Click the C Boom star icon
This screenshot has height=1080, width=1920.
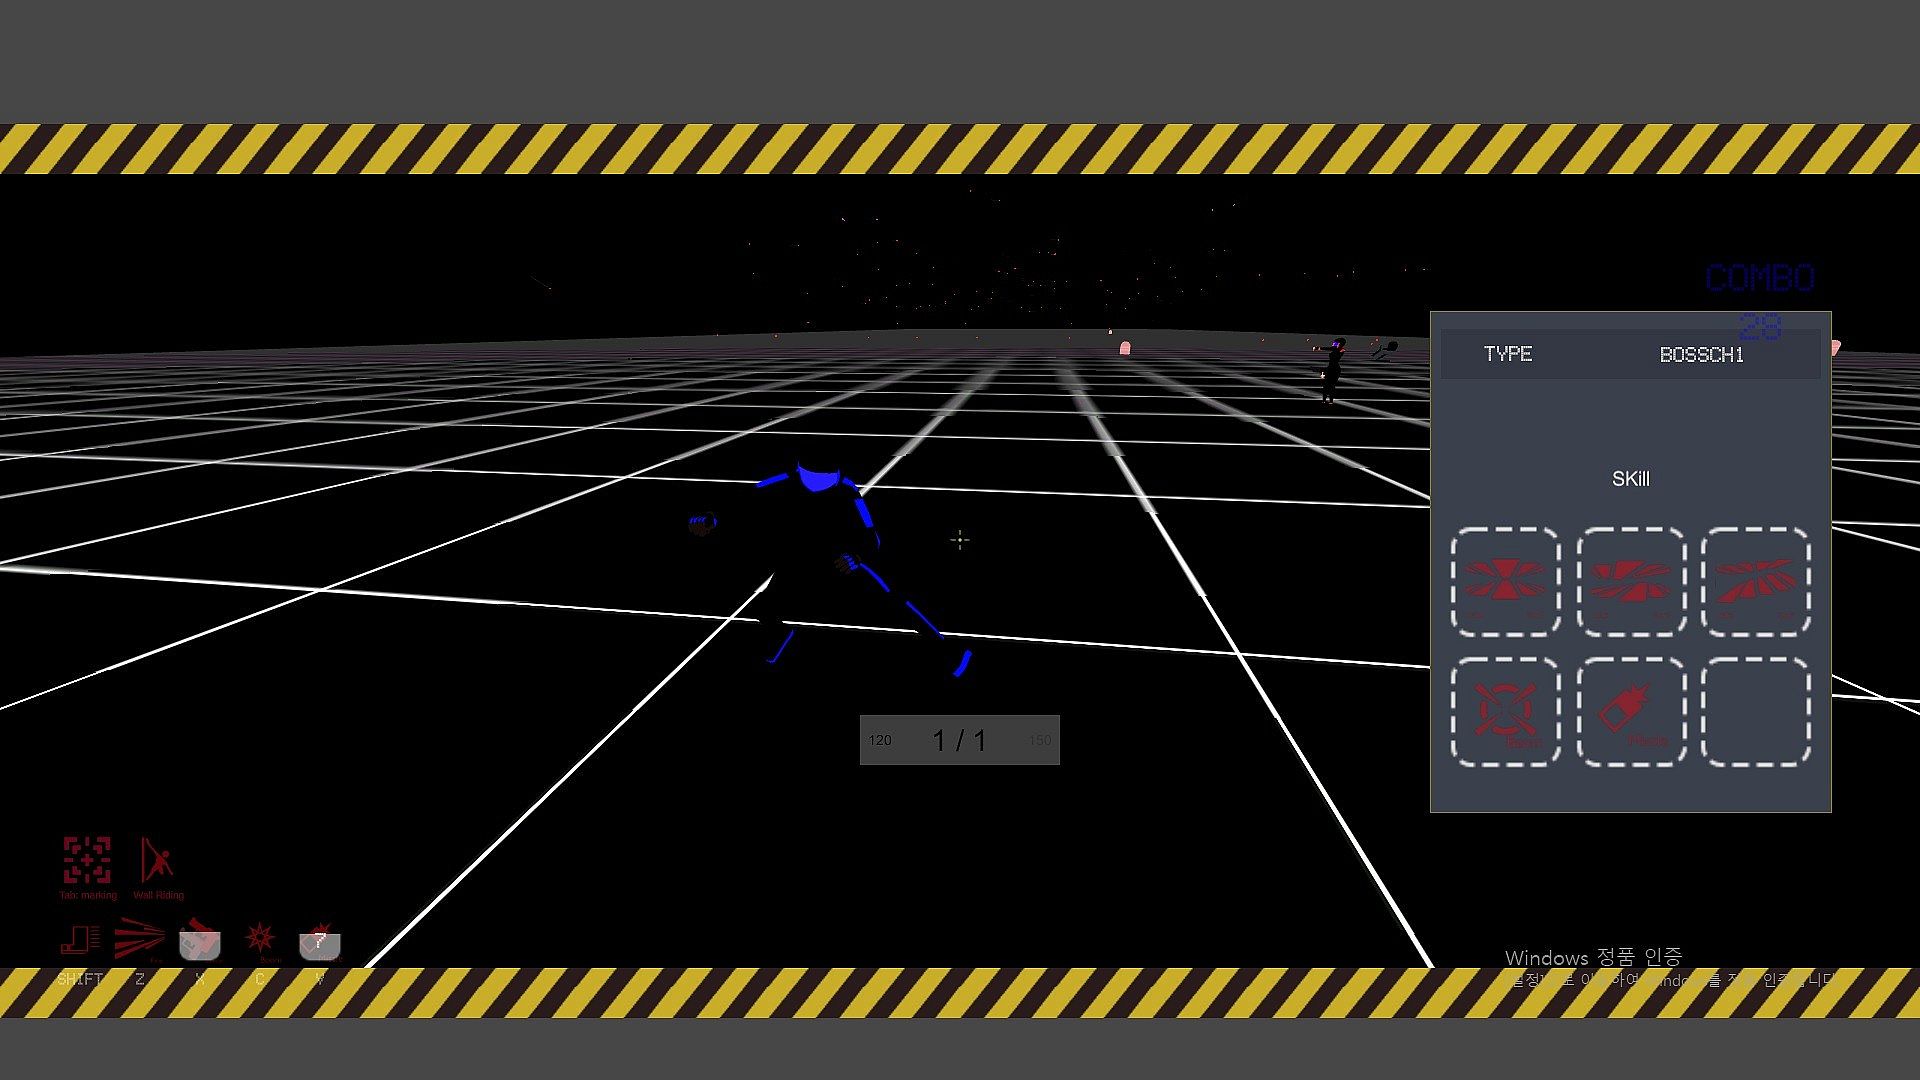[x=260, y=938]
